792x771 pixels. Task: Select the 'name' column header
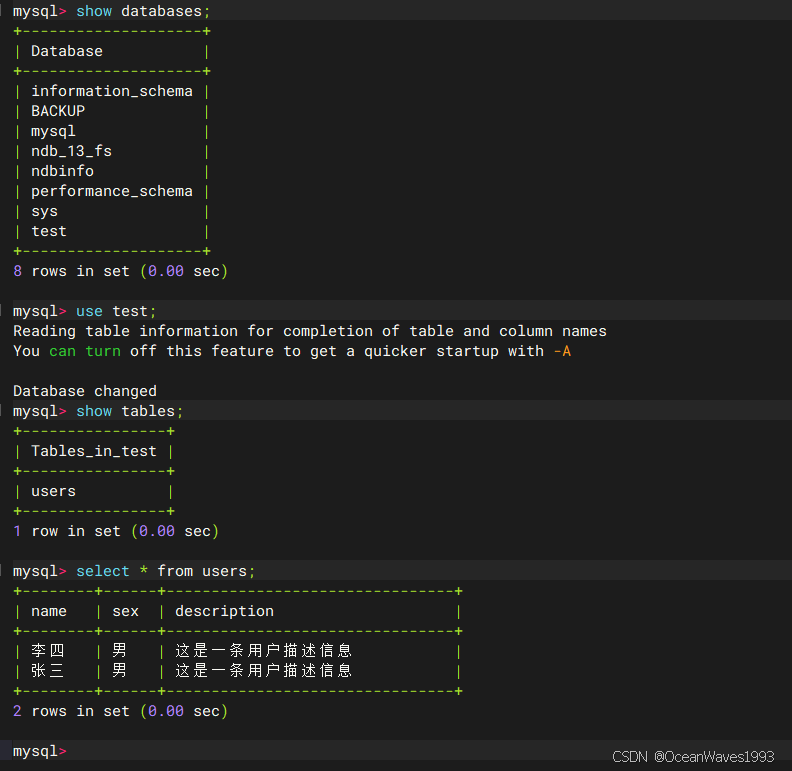coord(49,611)
